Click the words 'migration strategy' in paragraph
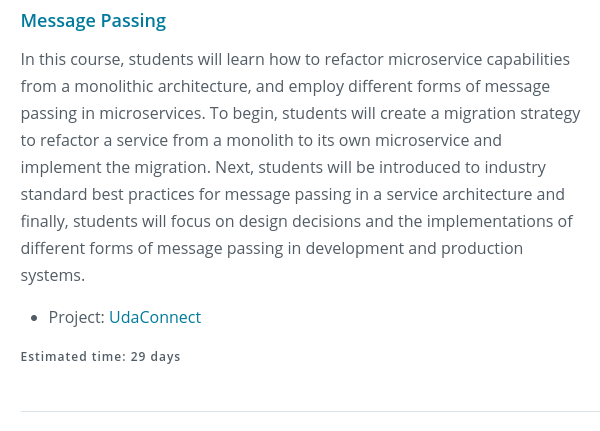This screenshot has width=600, height=431. click(x=512, y=114)
